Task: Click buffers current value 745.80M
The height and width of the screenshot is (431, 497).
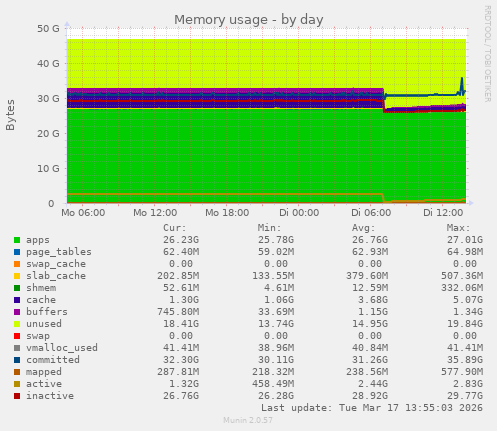Action: click(x=178, y=312)
